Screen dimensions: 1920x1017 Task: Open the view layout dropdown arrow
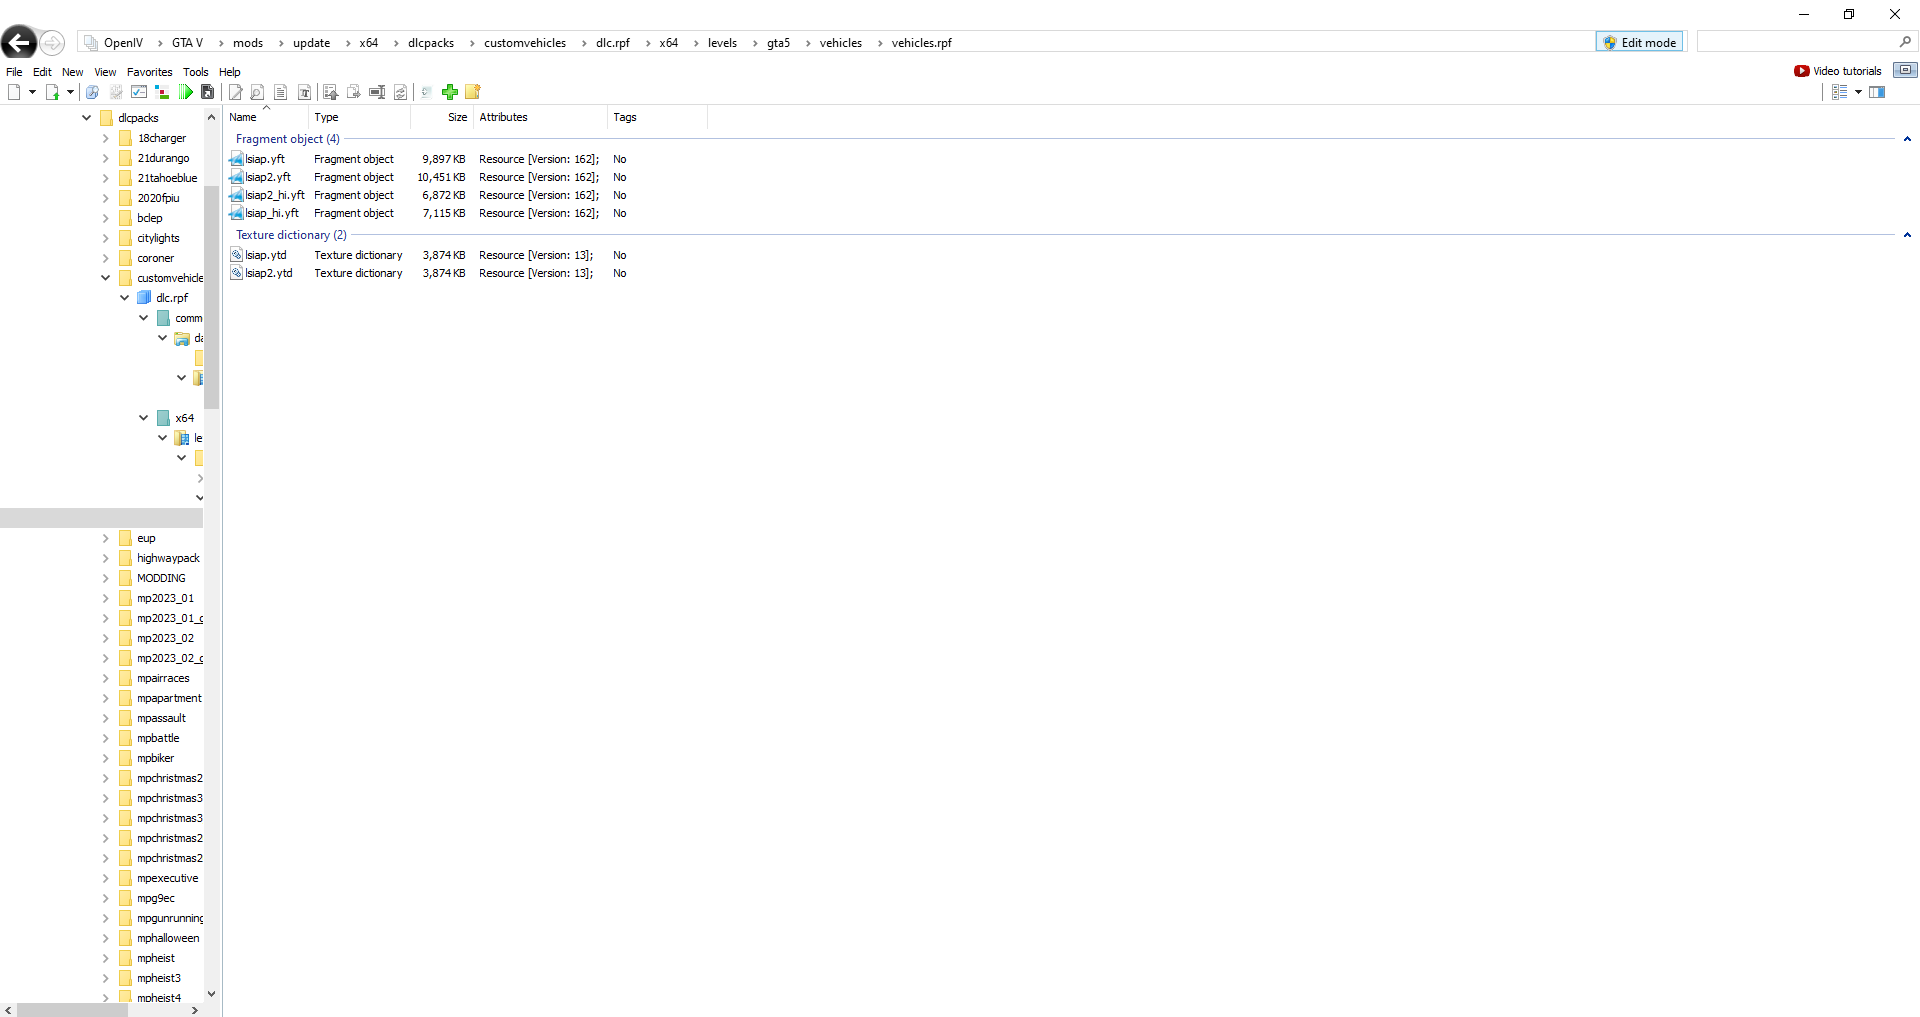[1858, 92]
